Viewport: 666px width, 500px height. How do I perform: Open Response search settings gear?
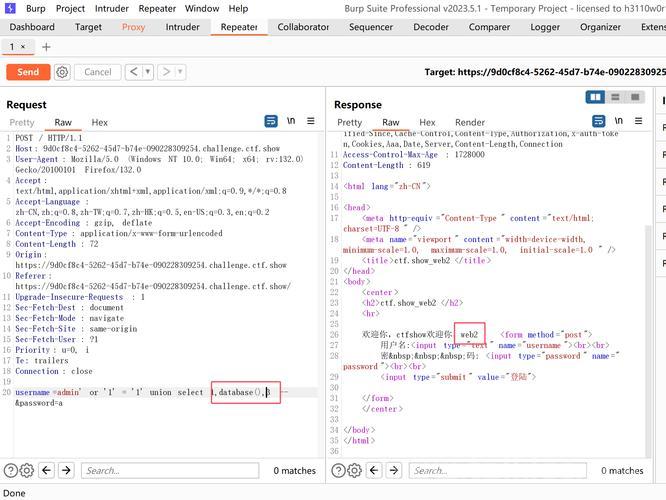[354, 471]
